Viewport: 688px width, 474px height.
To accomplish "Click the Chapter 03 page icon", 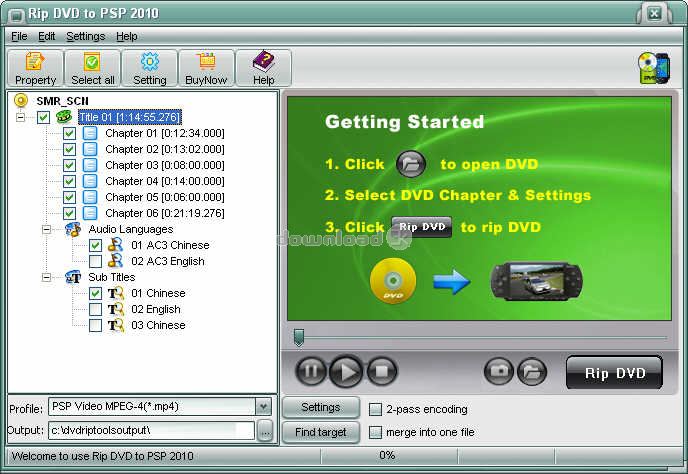I will point(90,165).
